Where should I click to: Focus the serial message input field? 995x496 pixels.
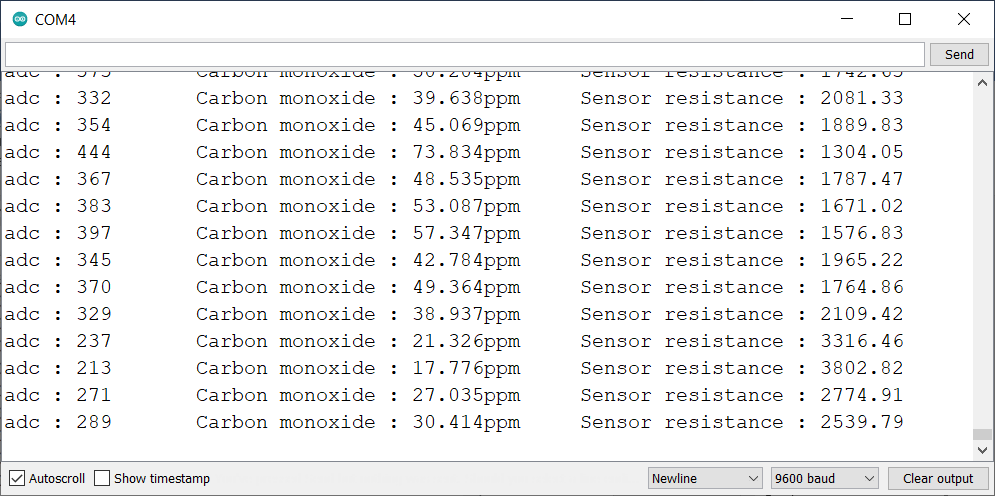click(x=465, y=55)
